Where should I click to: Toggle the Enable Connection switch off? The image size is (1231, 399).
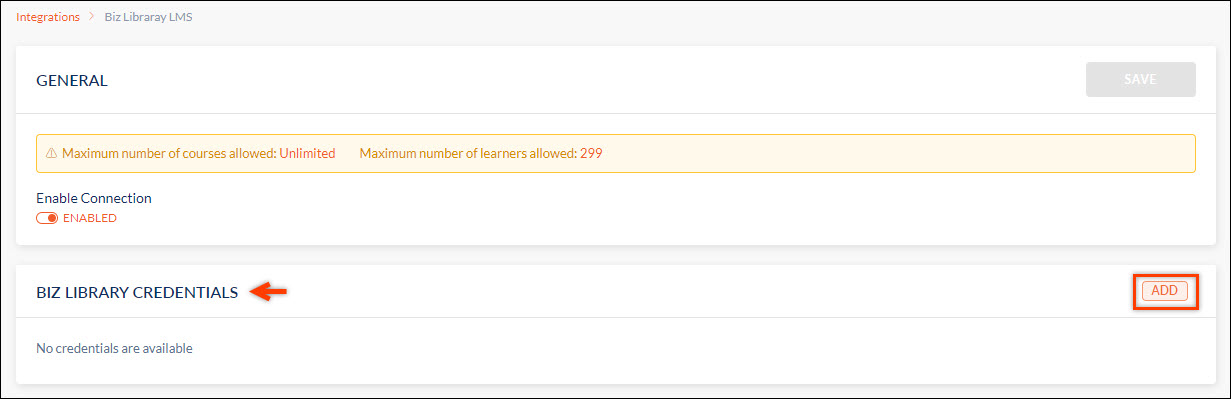47,218
